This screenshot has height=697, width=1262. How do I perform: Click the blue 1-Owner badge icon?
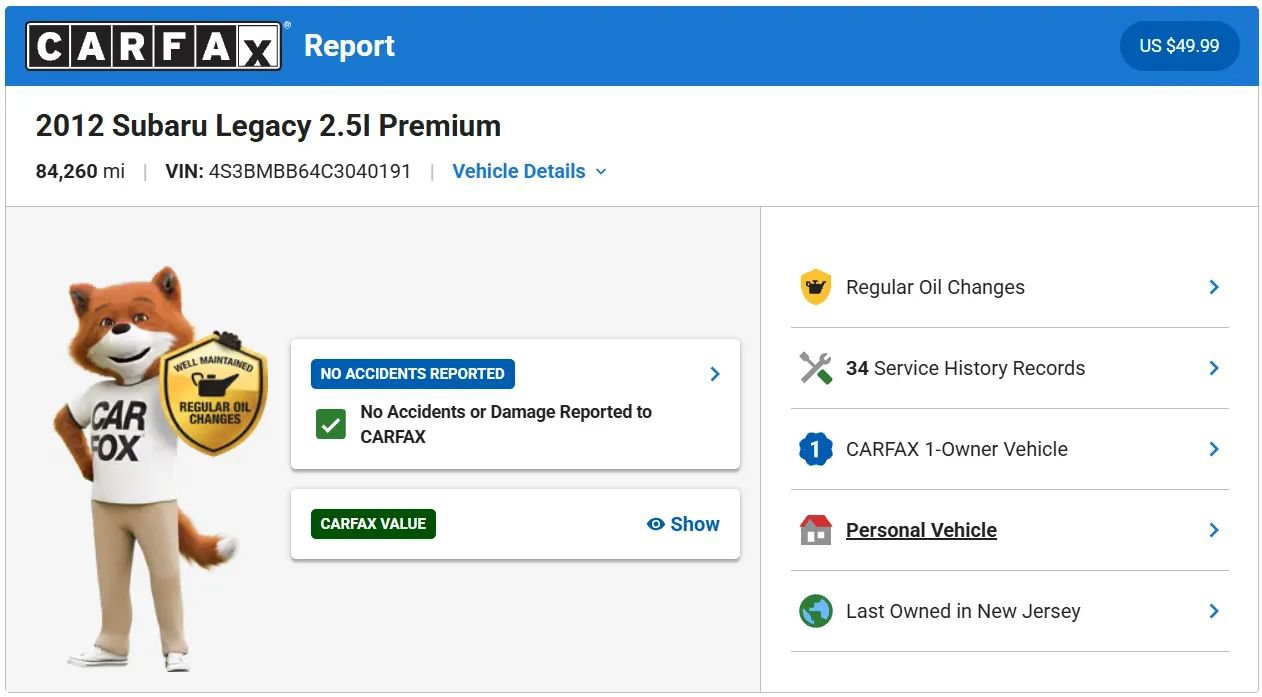tap(816, 449)
